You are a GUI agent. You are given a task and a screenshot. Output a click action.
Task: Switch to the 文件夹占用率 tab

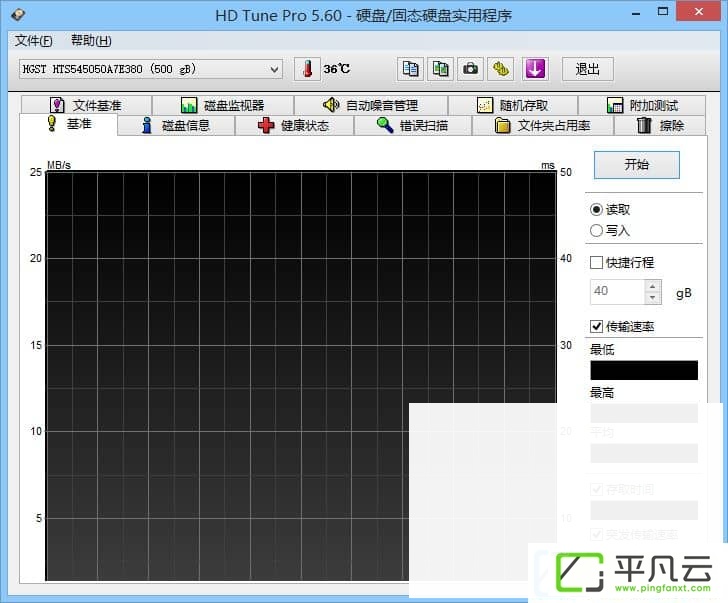pos(543,125)
